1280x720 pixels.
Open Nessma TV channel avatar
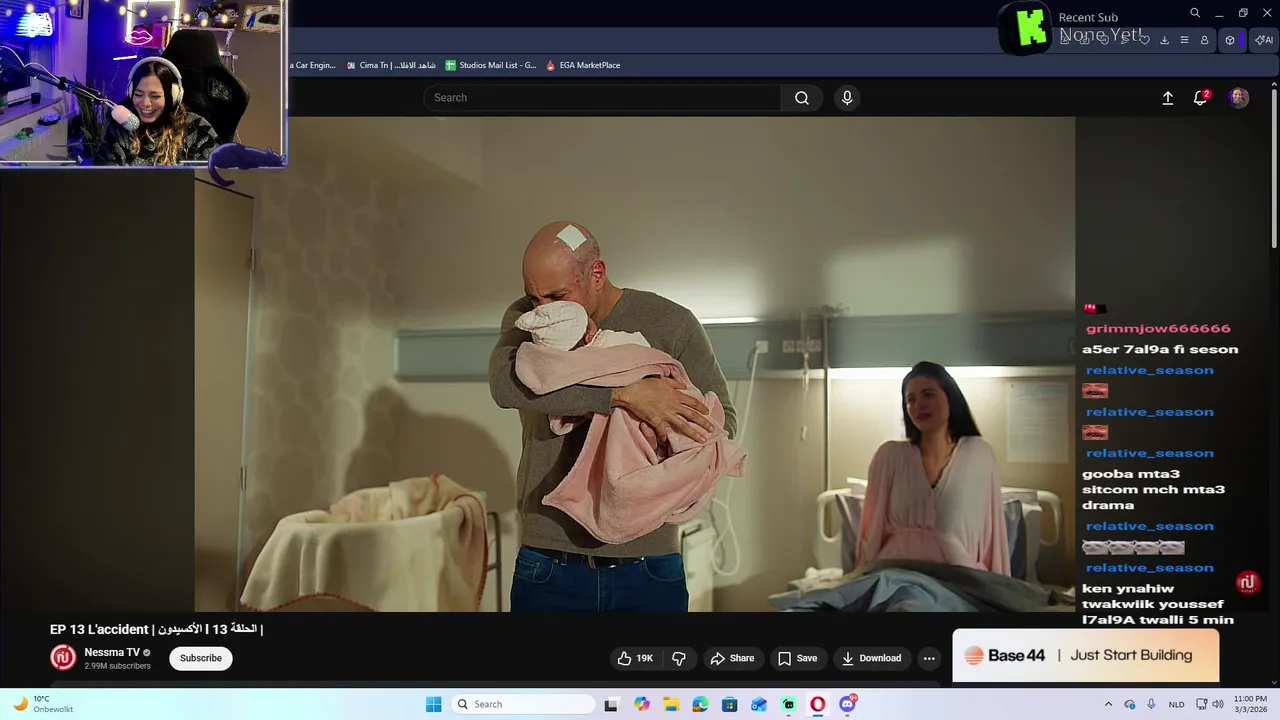point(63,657)
